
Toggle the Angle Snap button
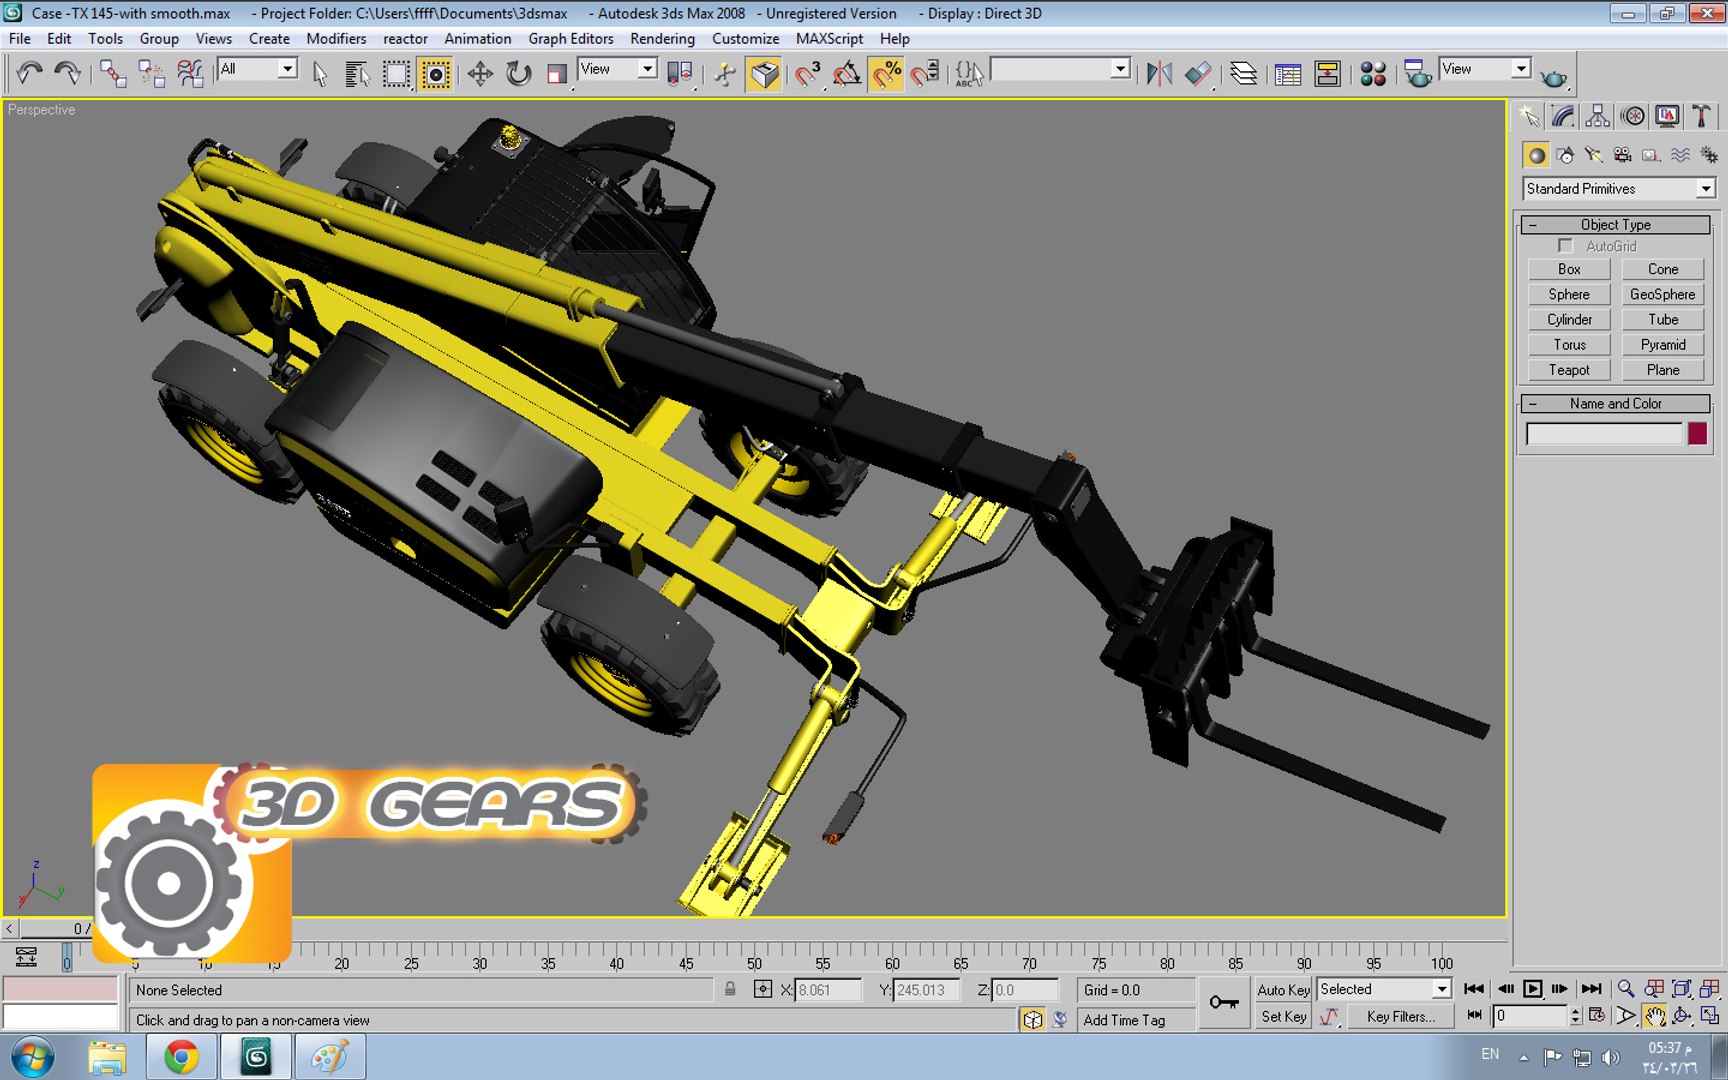[x=847, y=74]
